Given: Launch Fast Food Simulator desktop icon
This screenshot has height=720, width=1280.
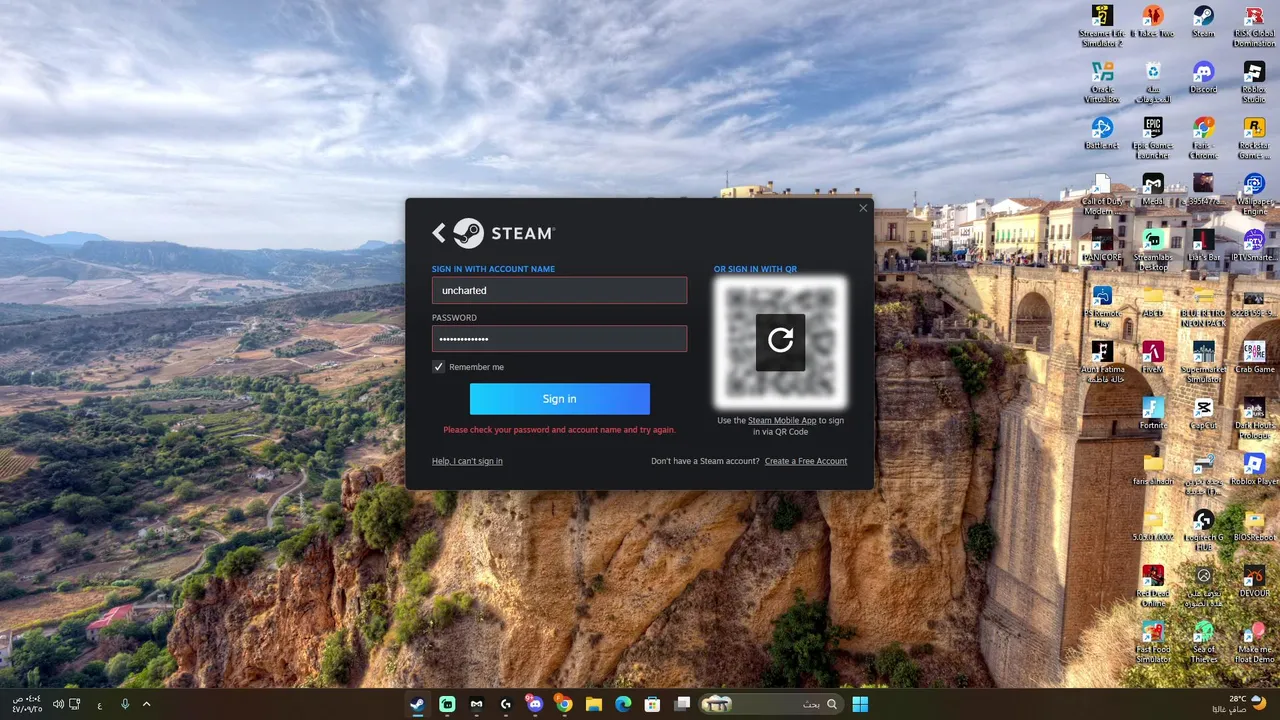Looking at the screenshot, I should tap(1153, 641).
